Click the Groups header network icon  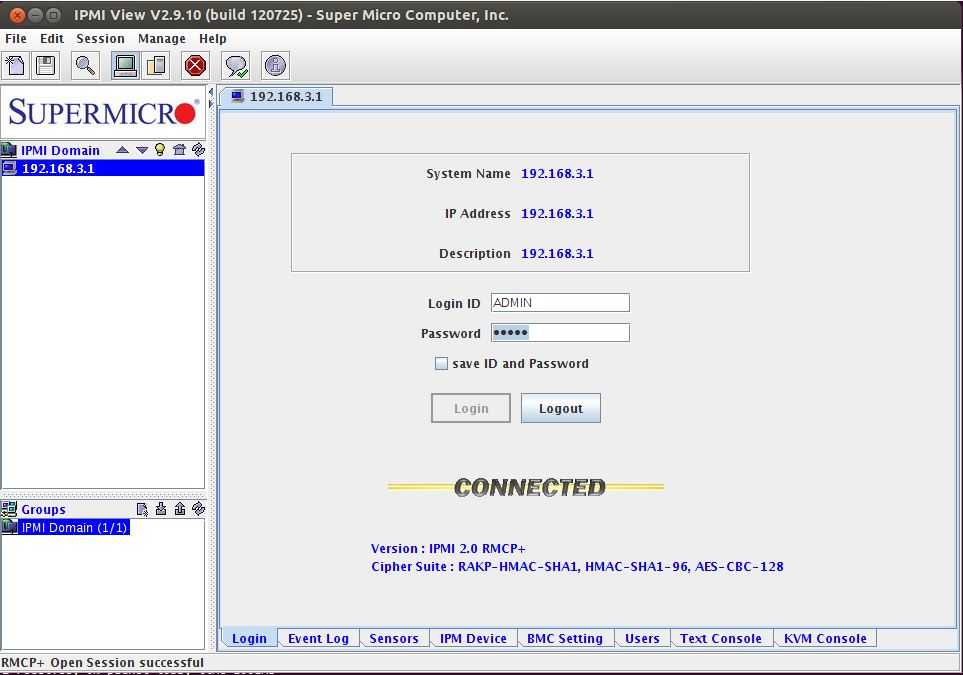(9, 509)
